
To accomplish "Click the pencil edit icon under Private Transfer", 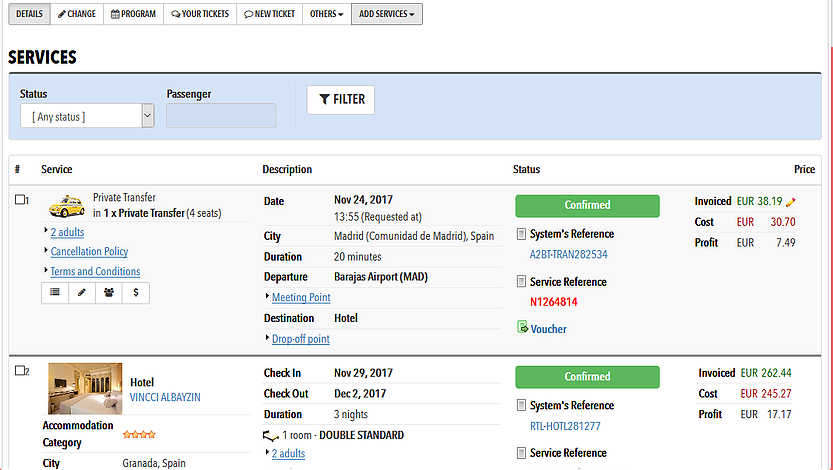I will click(x=82, y=293).
